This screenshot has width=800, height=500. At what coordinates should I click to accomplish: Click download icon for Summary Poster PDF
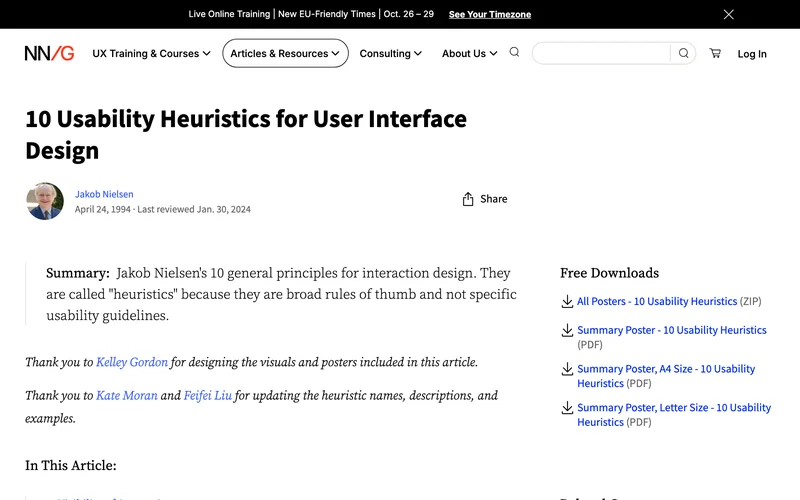click(567, 331)
